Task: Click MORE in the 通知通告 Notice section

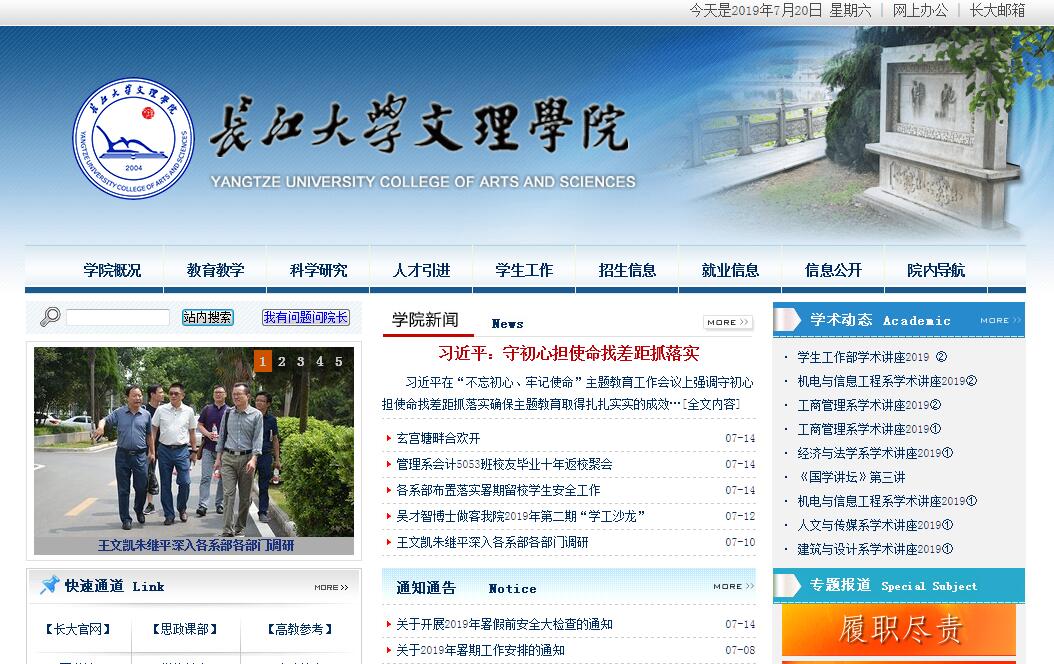Action: [733, 587]
